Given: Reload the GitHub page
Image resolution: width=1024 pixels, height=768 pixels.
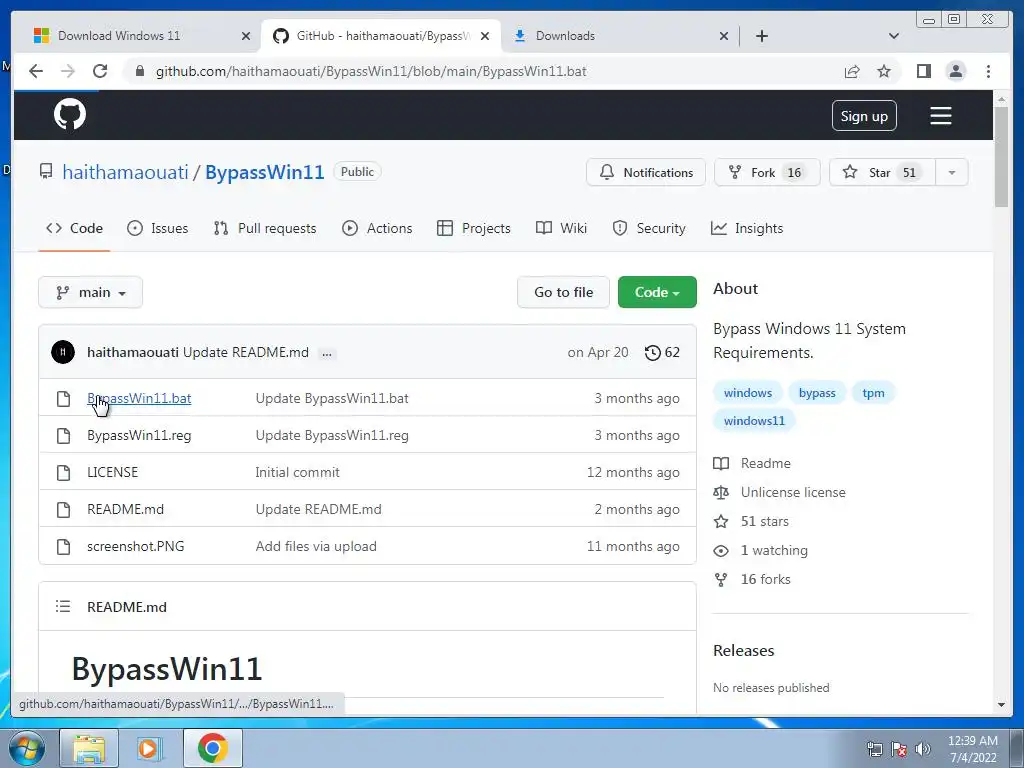Looking at the screenshot, I should pyautogui.click(x=100, y=71).
